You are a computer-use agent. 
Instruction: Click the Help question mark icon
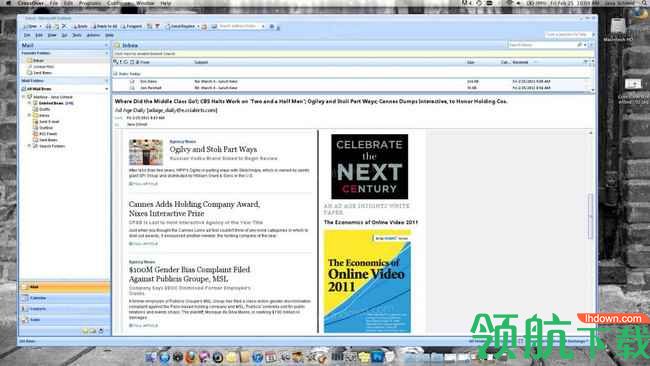point(272,26)
